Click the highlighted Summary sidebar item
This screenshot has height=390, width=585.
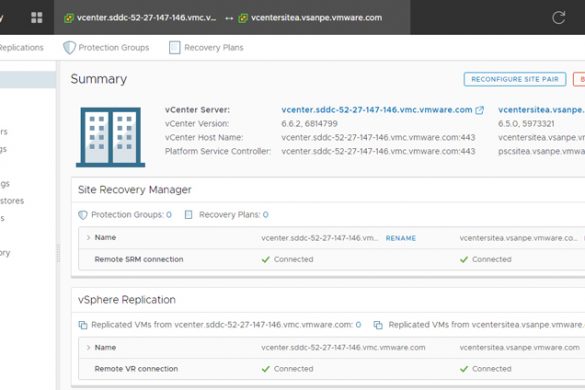(28, 79)
